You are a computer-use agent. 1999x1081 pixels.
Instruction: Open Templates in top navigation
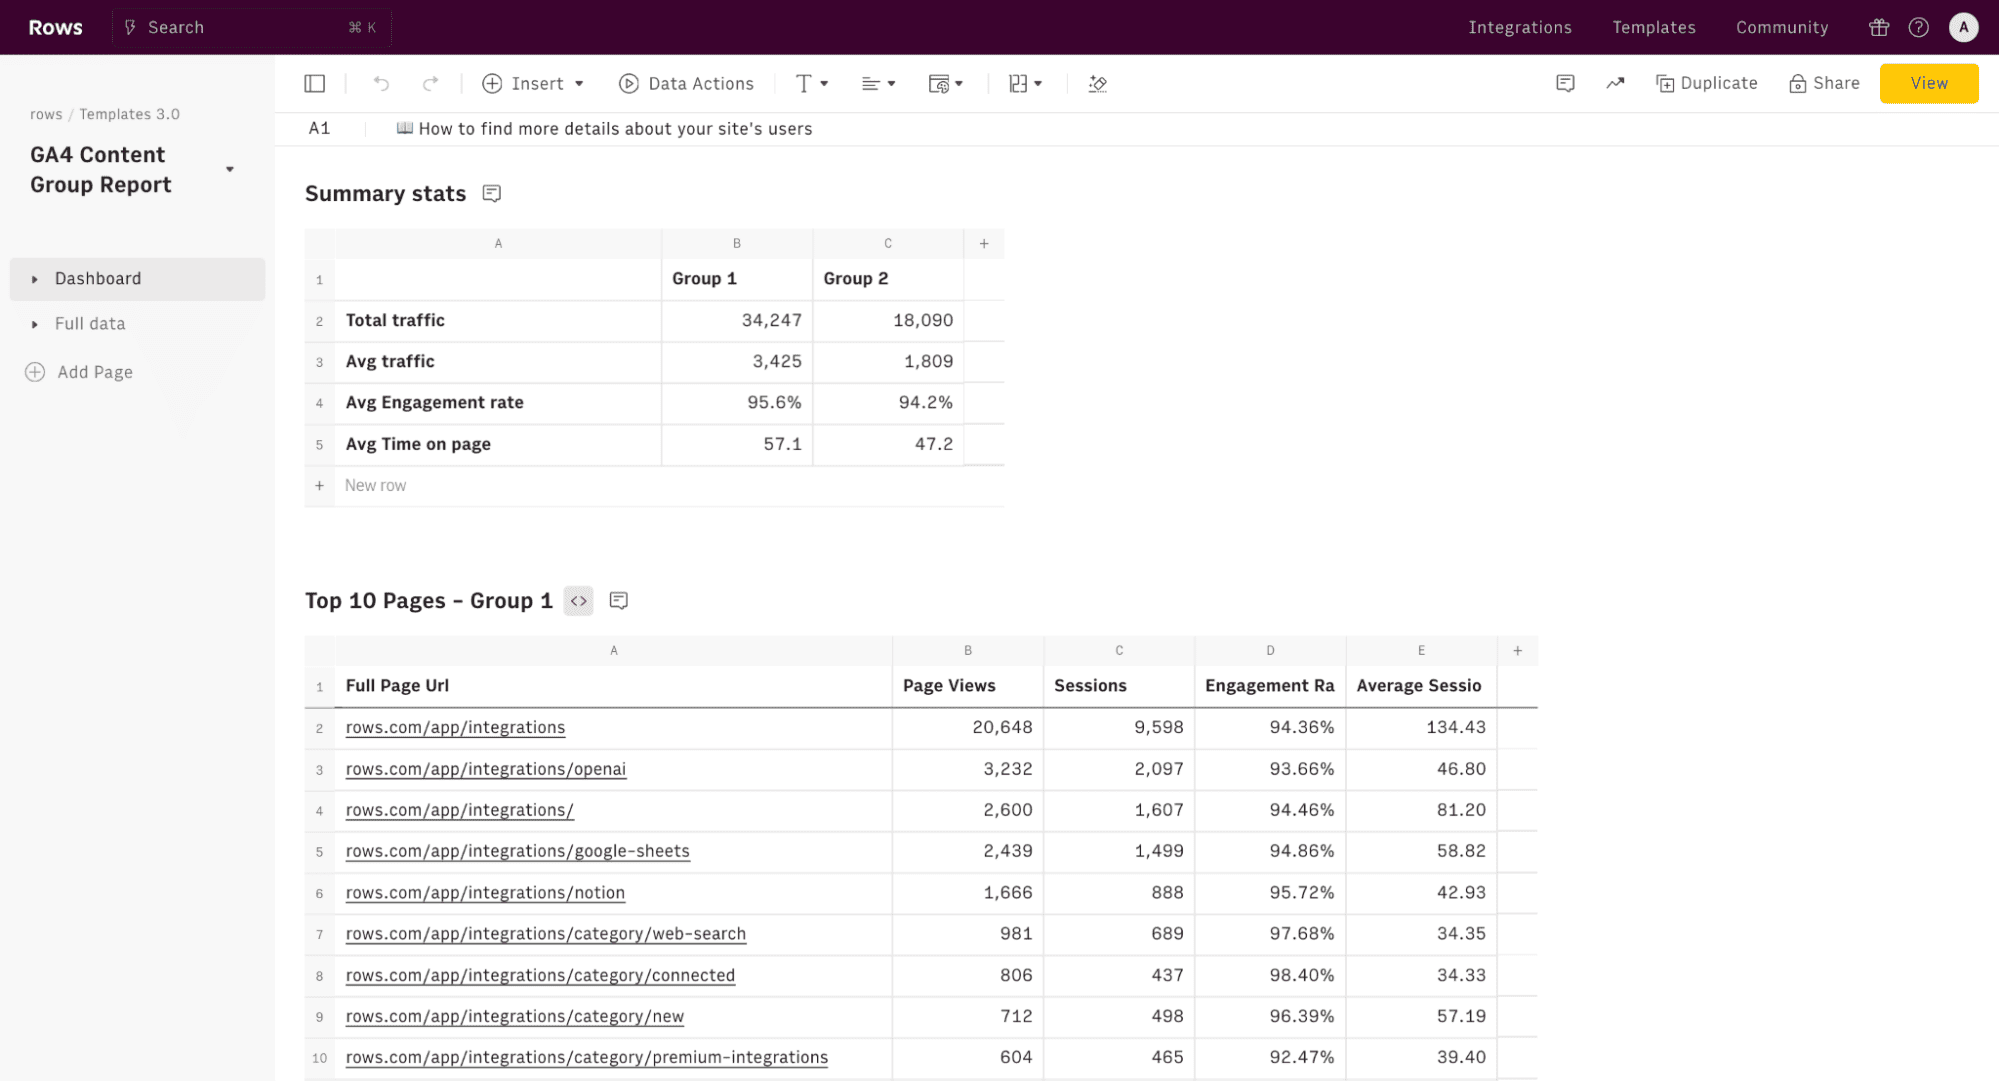click(1653, 28)
